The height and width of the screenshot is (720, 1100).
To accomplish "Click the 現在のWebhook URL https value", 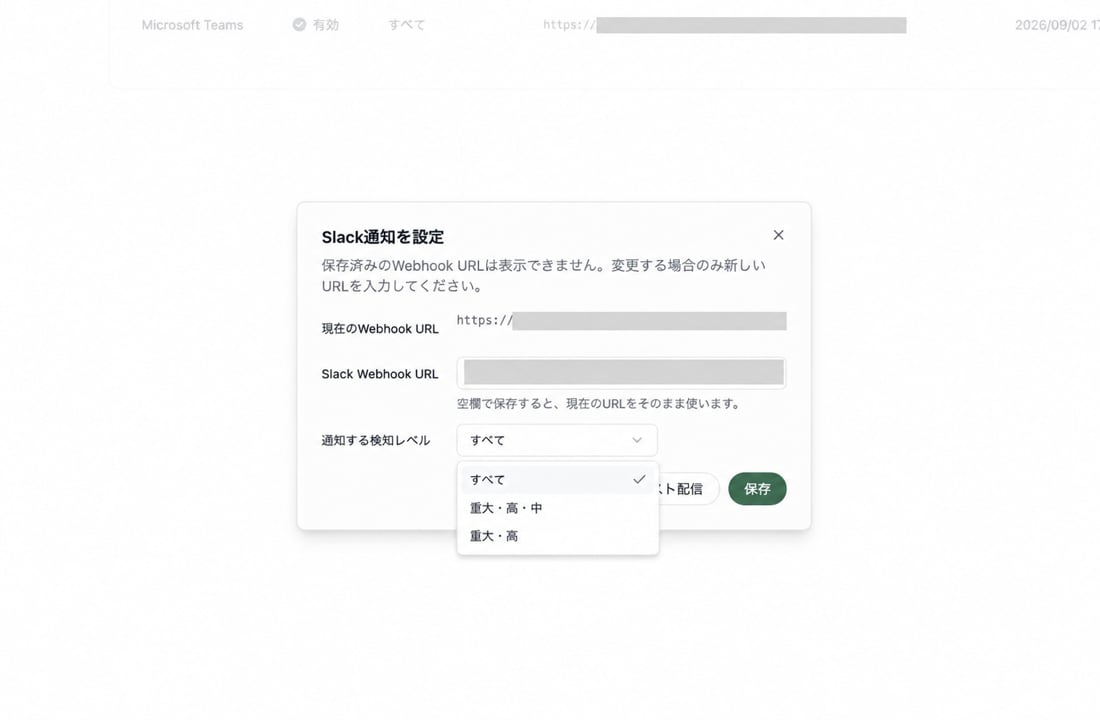I will pos(621,321).
